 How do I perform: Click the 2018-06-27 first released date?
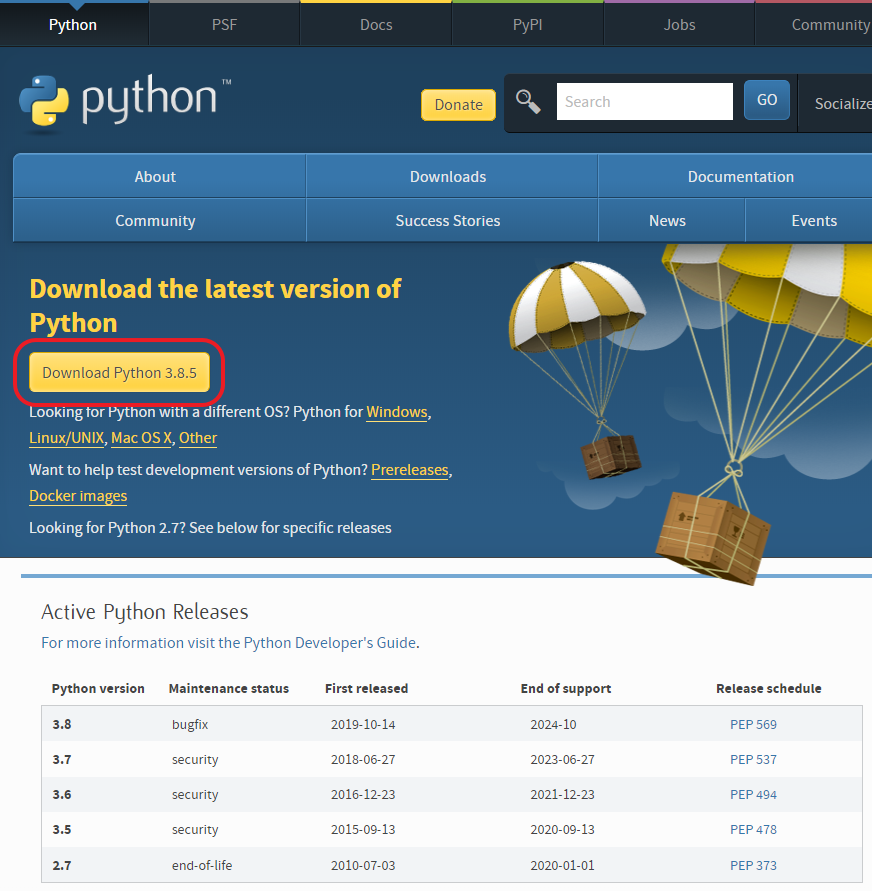click(363, 759)
